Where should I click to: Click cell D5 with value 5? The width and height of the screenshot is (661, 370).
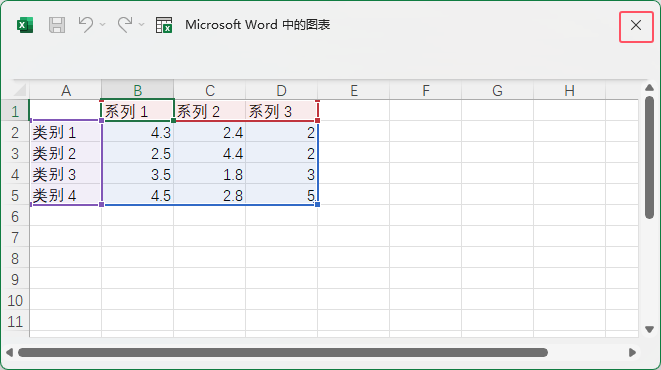(x=282, y=195)
